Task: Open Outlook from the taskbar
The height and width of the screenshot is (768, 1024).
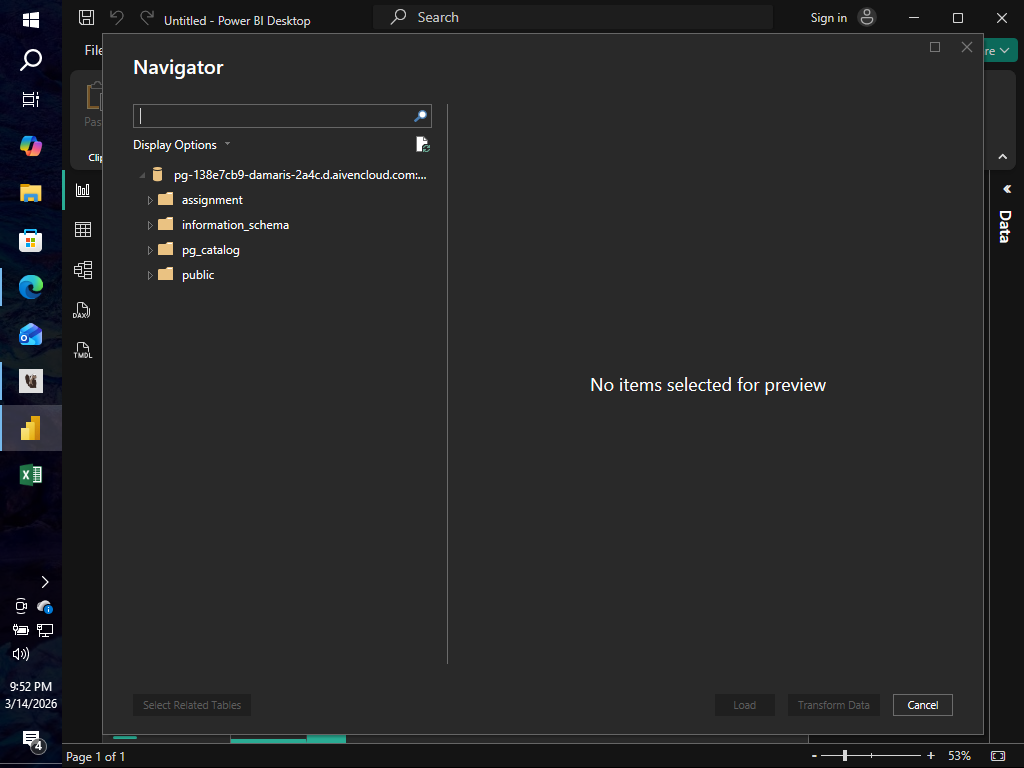Action: click(31, 334)
